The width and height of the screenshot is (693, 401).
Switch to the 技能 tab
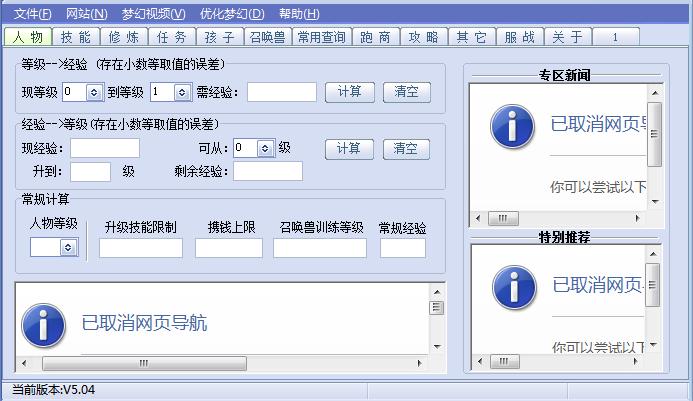[x=76, y=37]
